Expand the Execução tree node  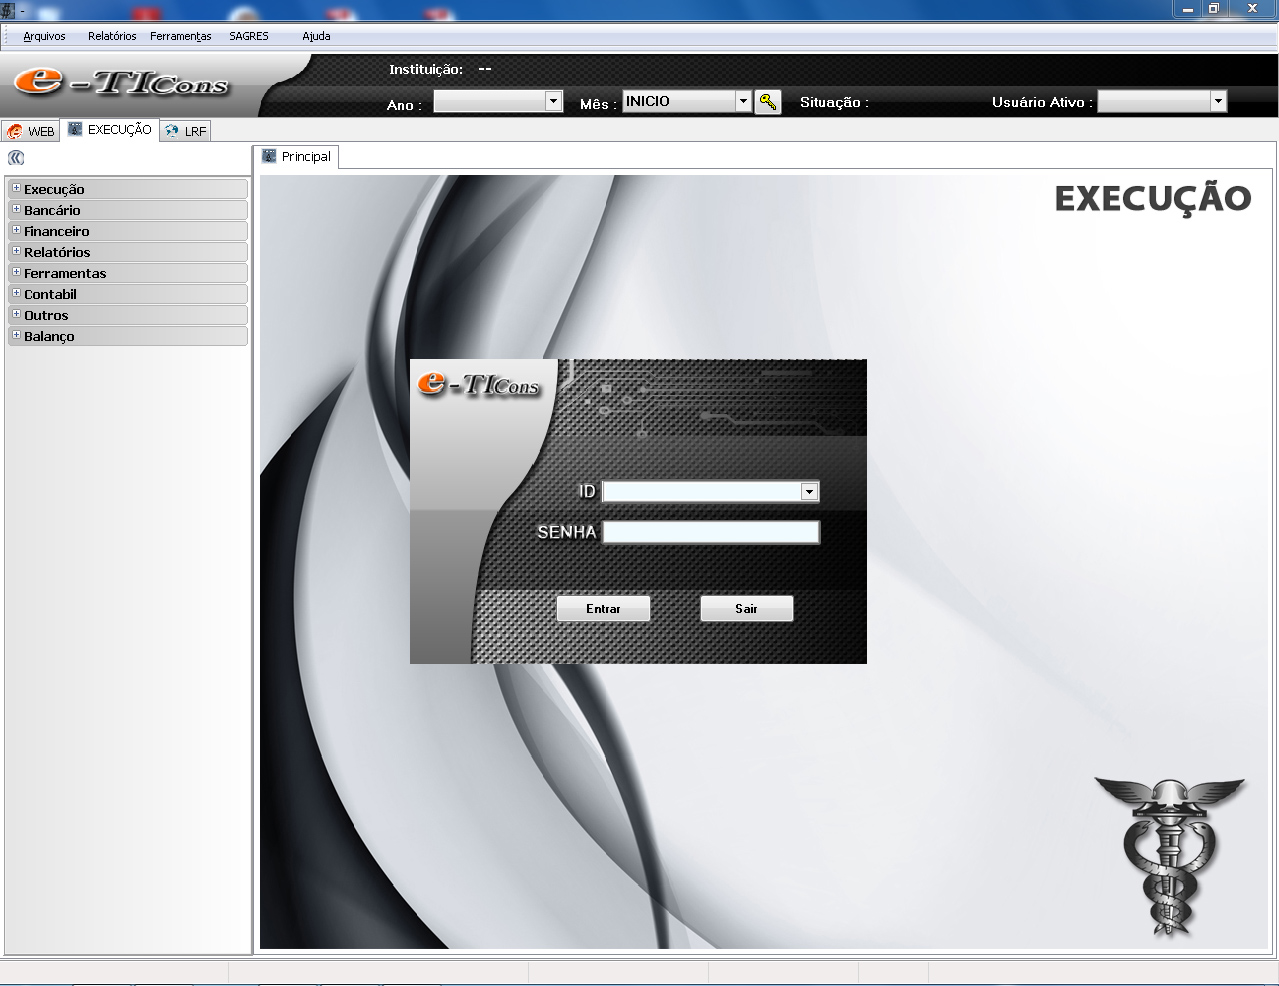[x=16, y=188]
